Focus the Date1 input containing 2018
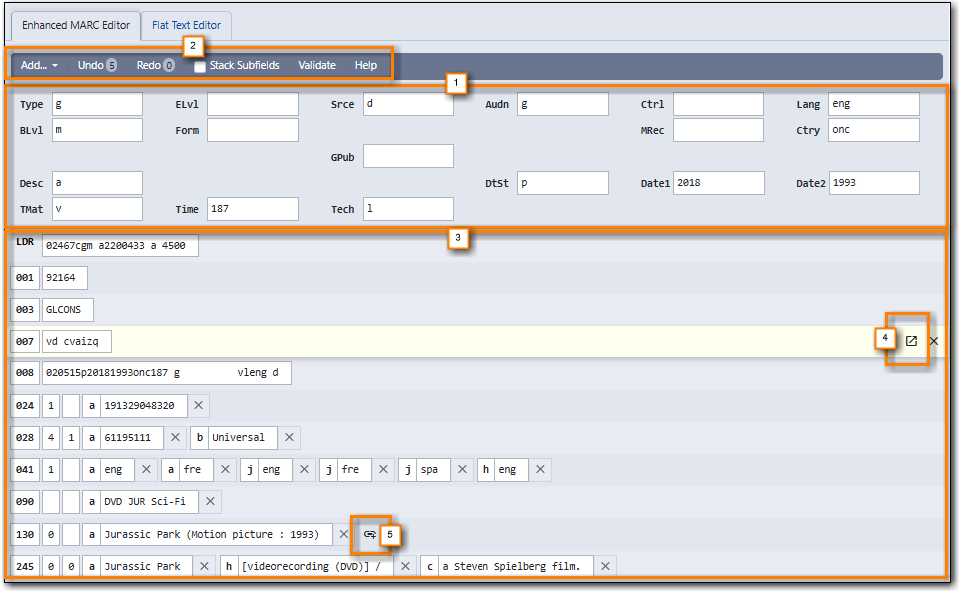959x591 pixels. coord(718,183)
